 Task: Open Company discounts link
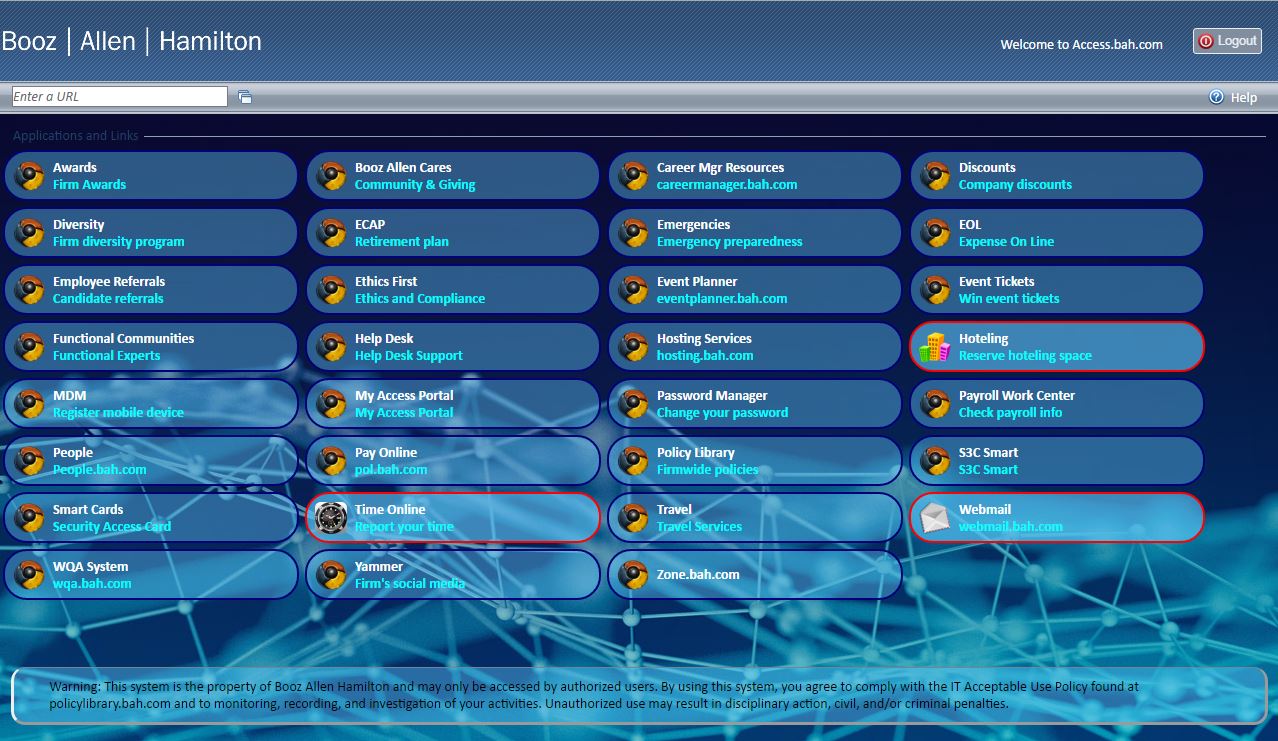coord(1015,185)
